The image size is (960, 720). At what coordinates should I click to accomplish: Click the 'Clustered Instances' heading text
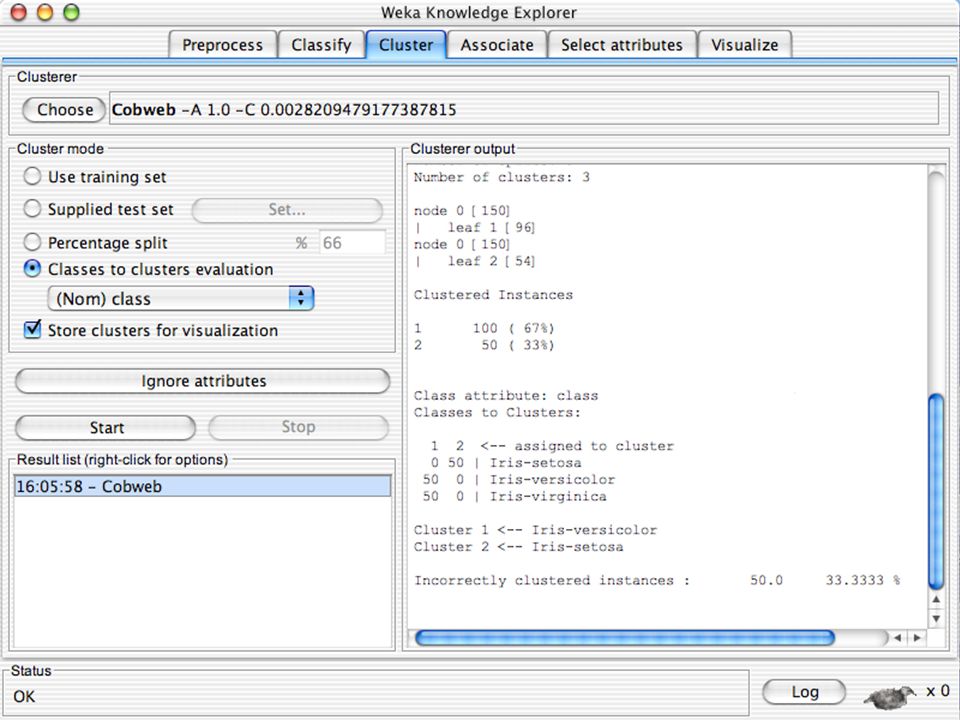pyautogui.click(x=493, y=294)
